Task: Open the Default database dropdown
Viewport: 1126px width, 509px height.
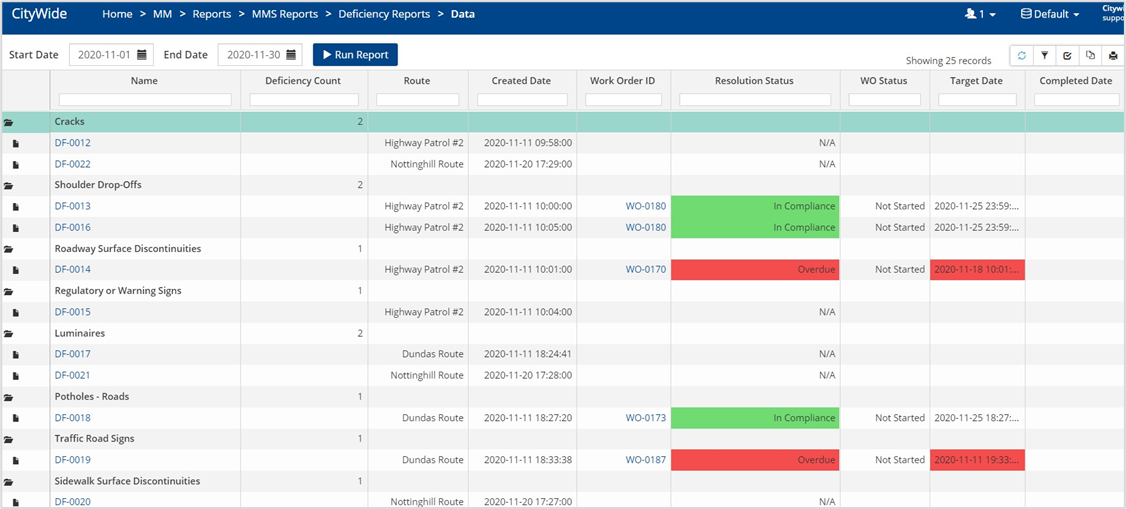Action: click(1050, 14)
